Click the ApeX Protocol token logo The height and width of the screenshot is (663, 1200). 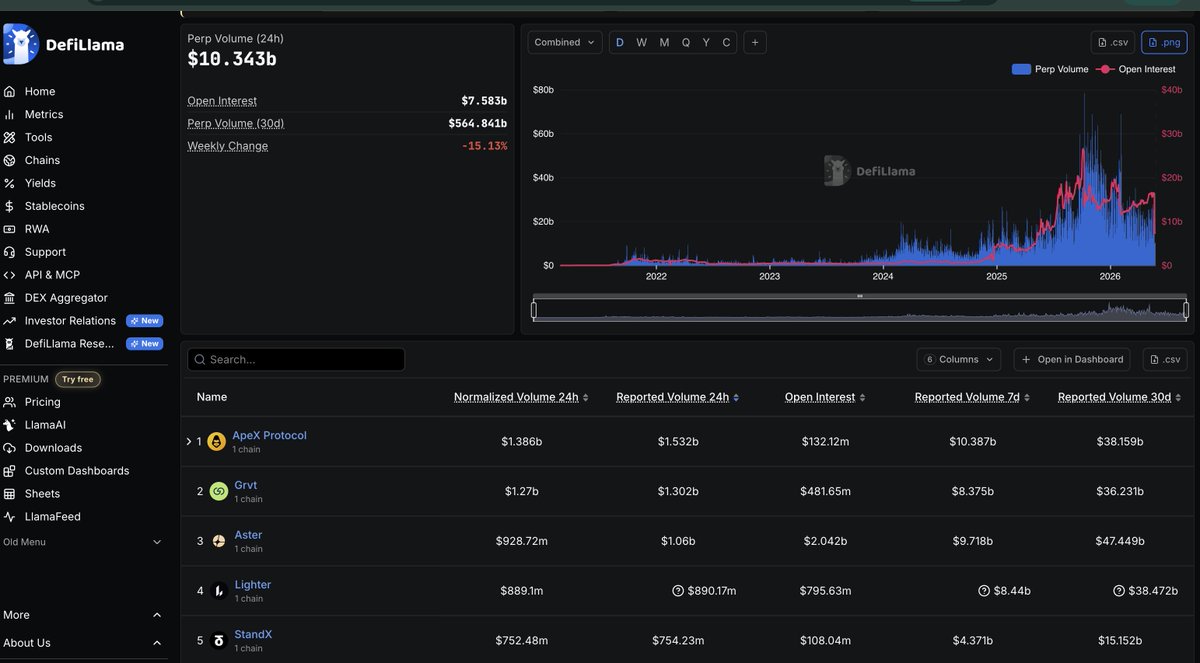tap(217, 441)
